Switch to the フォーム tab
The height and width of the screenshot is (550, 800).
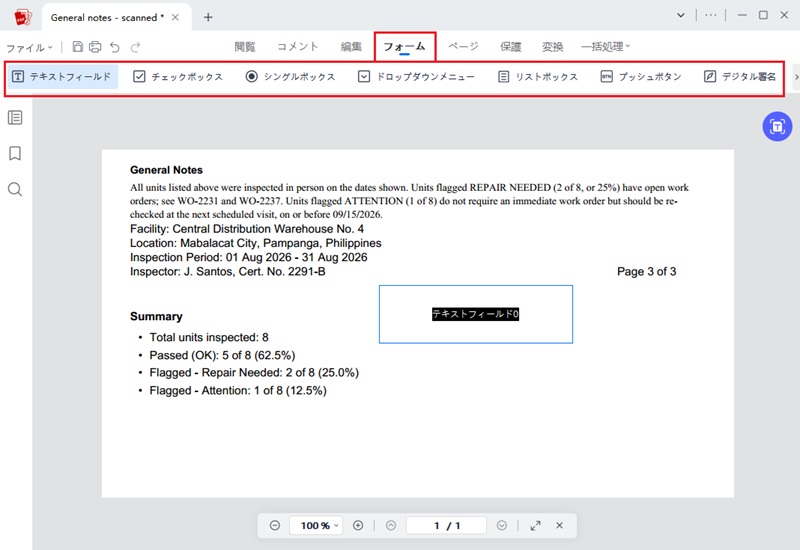[405, 47]
